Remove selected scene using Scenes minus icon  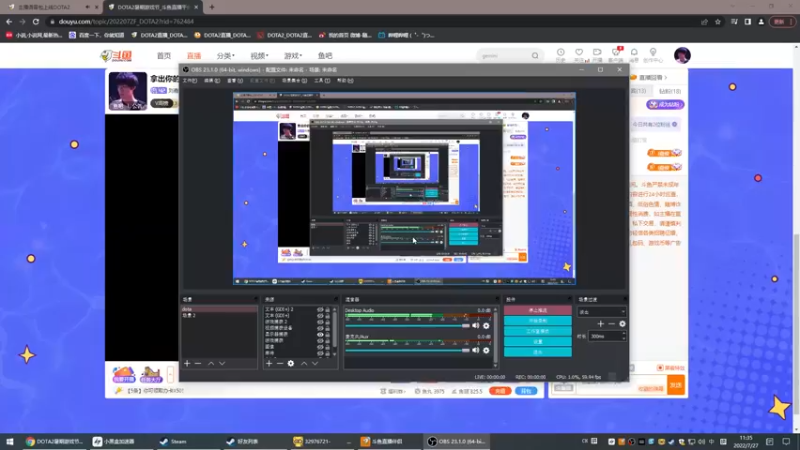tap(198, 363)
